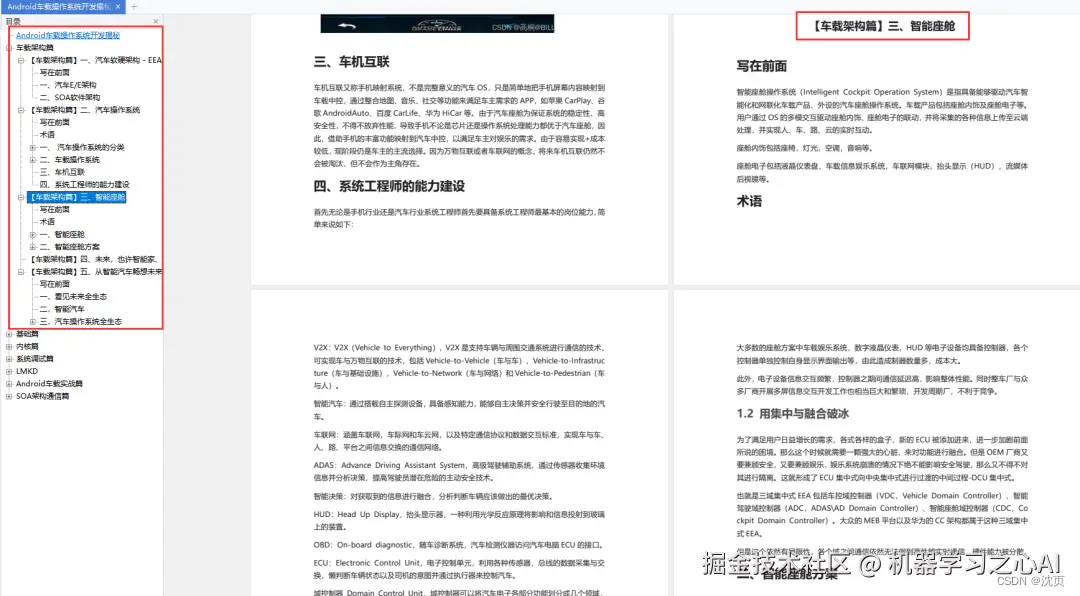Expand the 一、汽车操作系统的分类 node
The height and width of the screenshot is (596, 1080).
tap(33, 145)
